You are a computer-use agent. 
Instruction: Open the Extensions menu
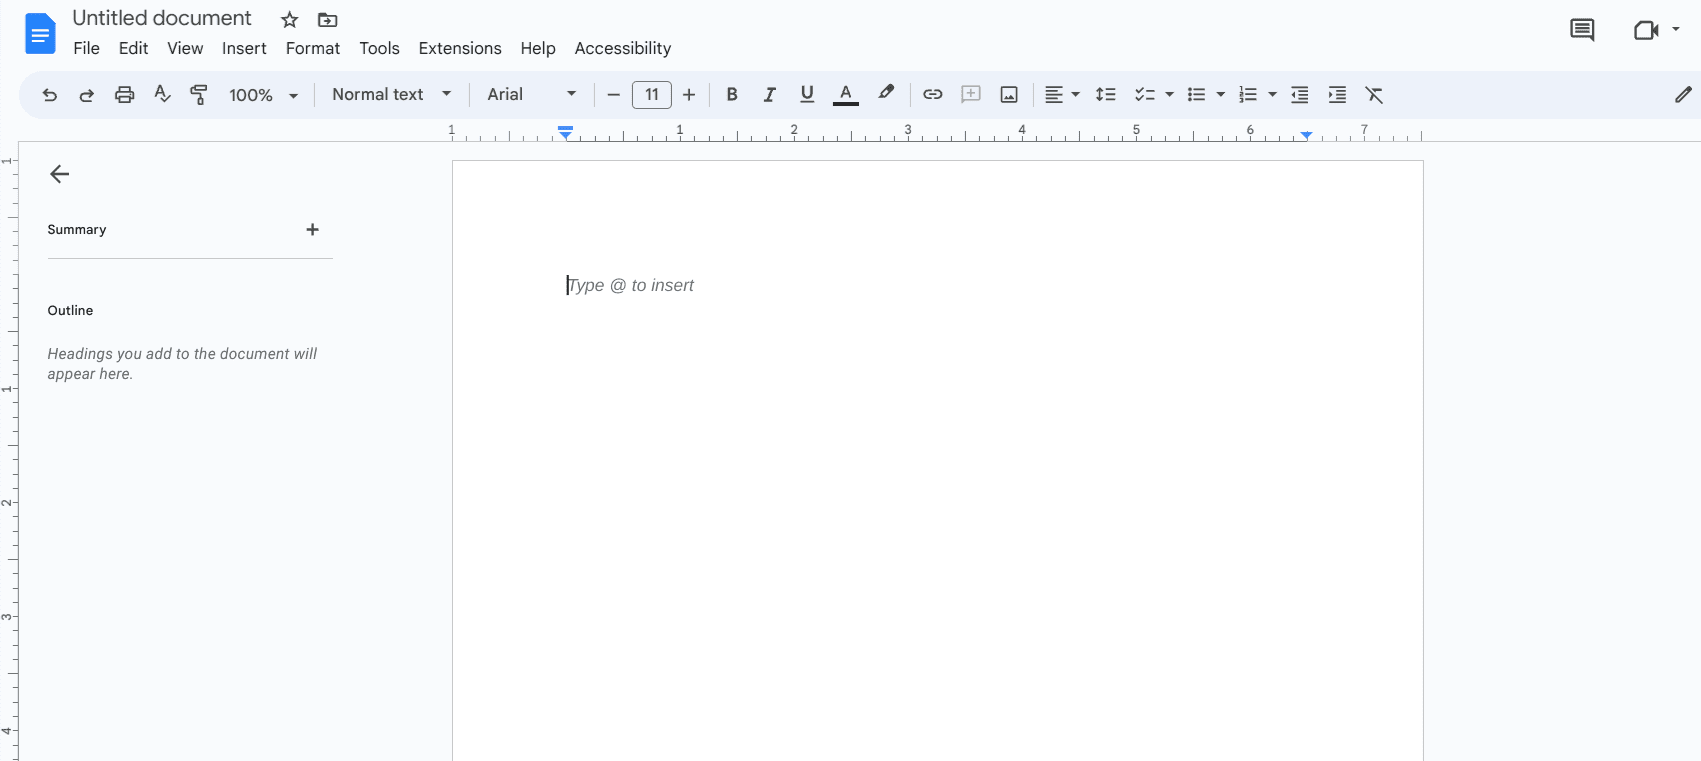(460, 48)
